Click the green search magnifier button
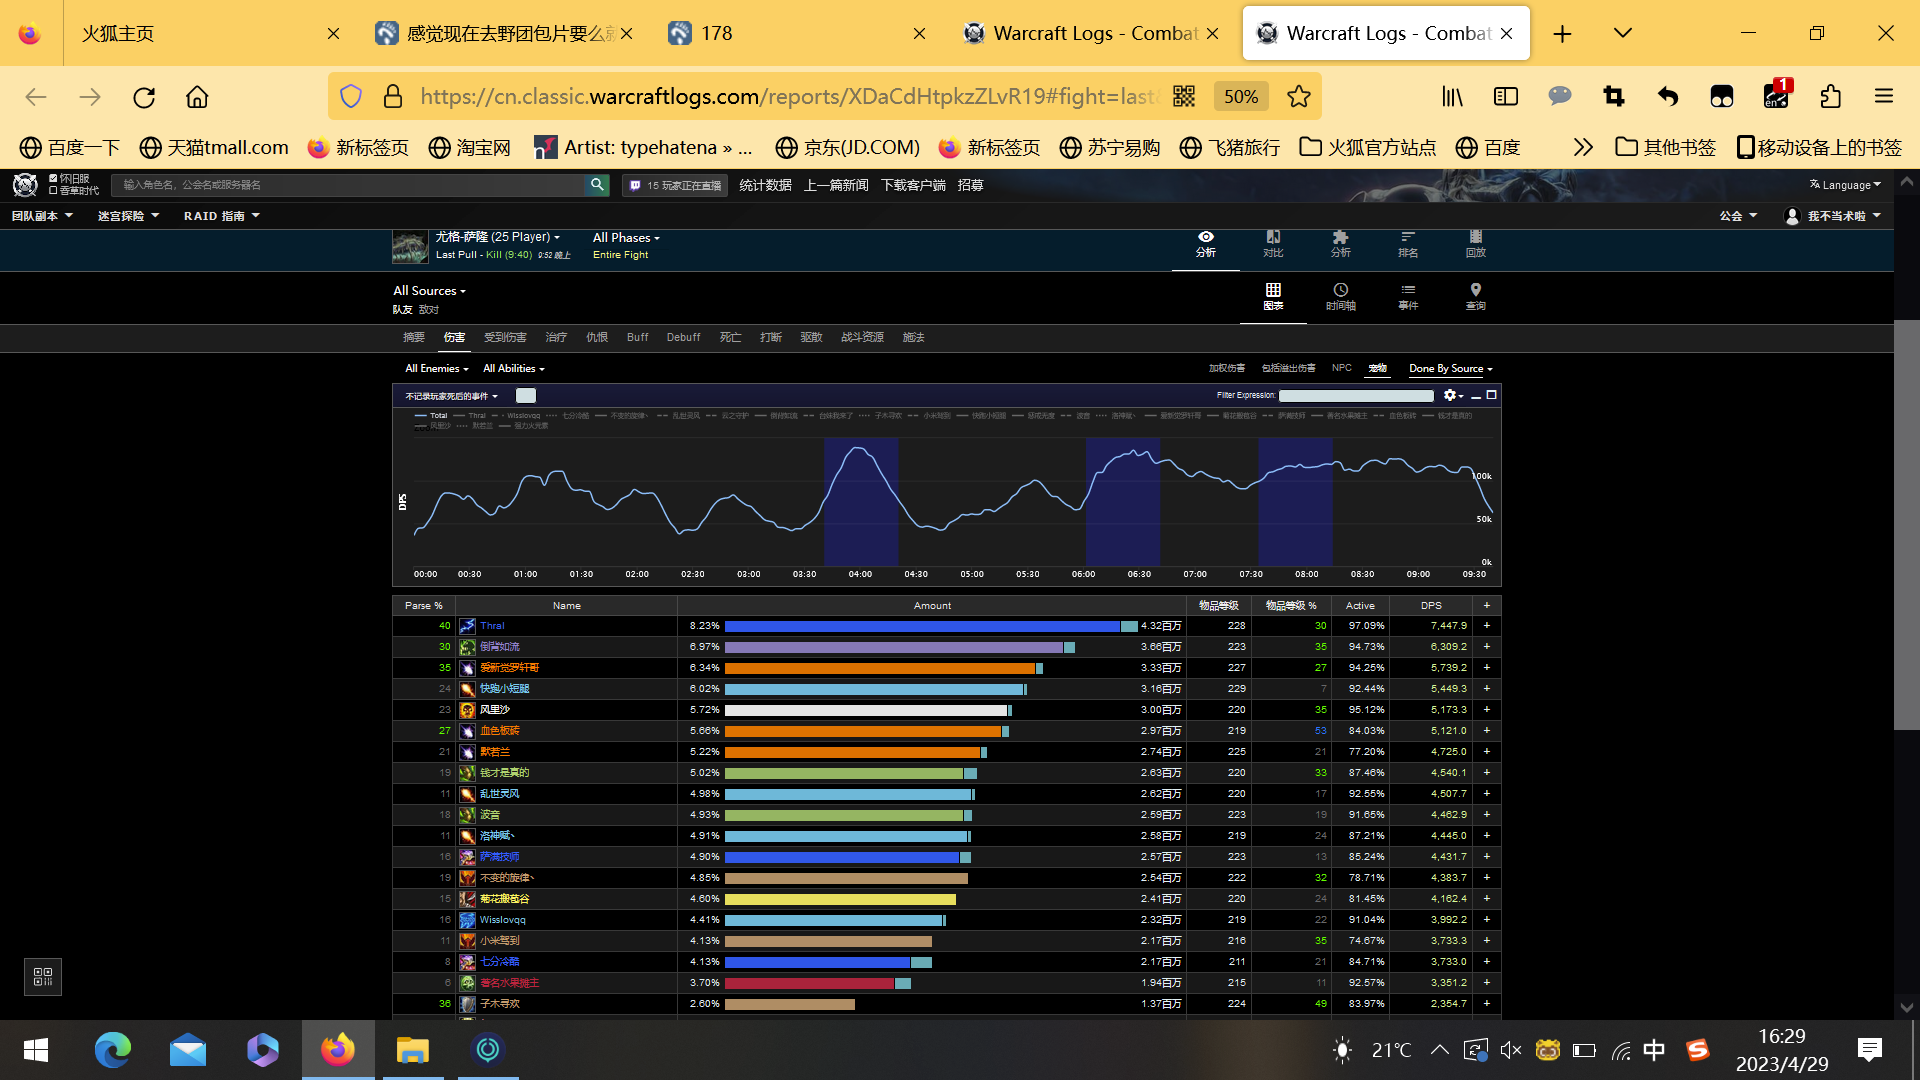The width and height of the screenshot is (1920, 1080). (597, 185)
